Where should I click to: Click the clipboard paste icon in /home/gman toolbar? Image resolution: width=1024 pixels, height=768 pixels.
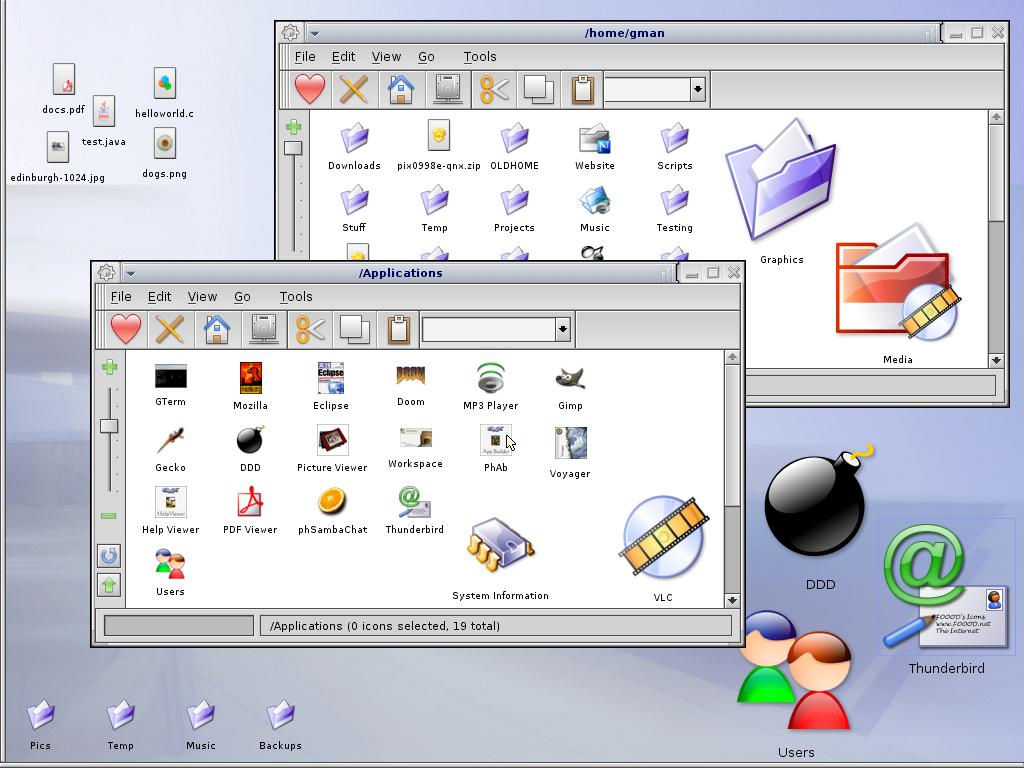(x=583, y=89)
